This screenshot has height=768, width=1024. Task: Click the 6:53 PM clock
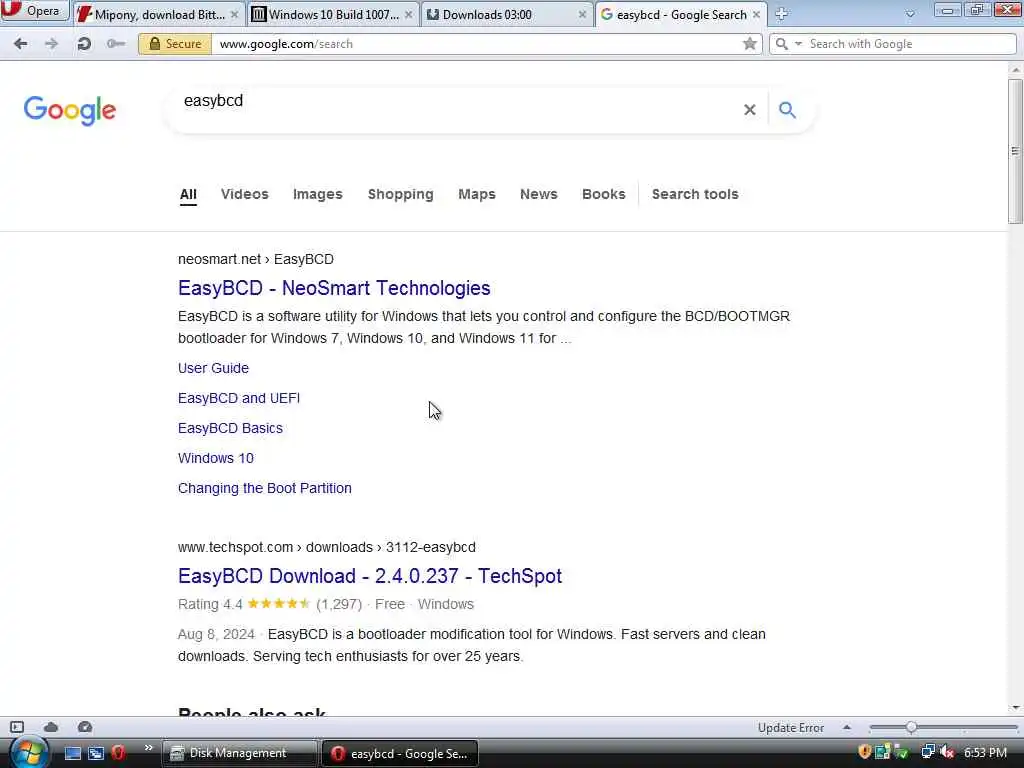tap(985, 753)
